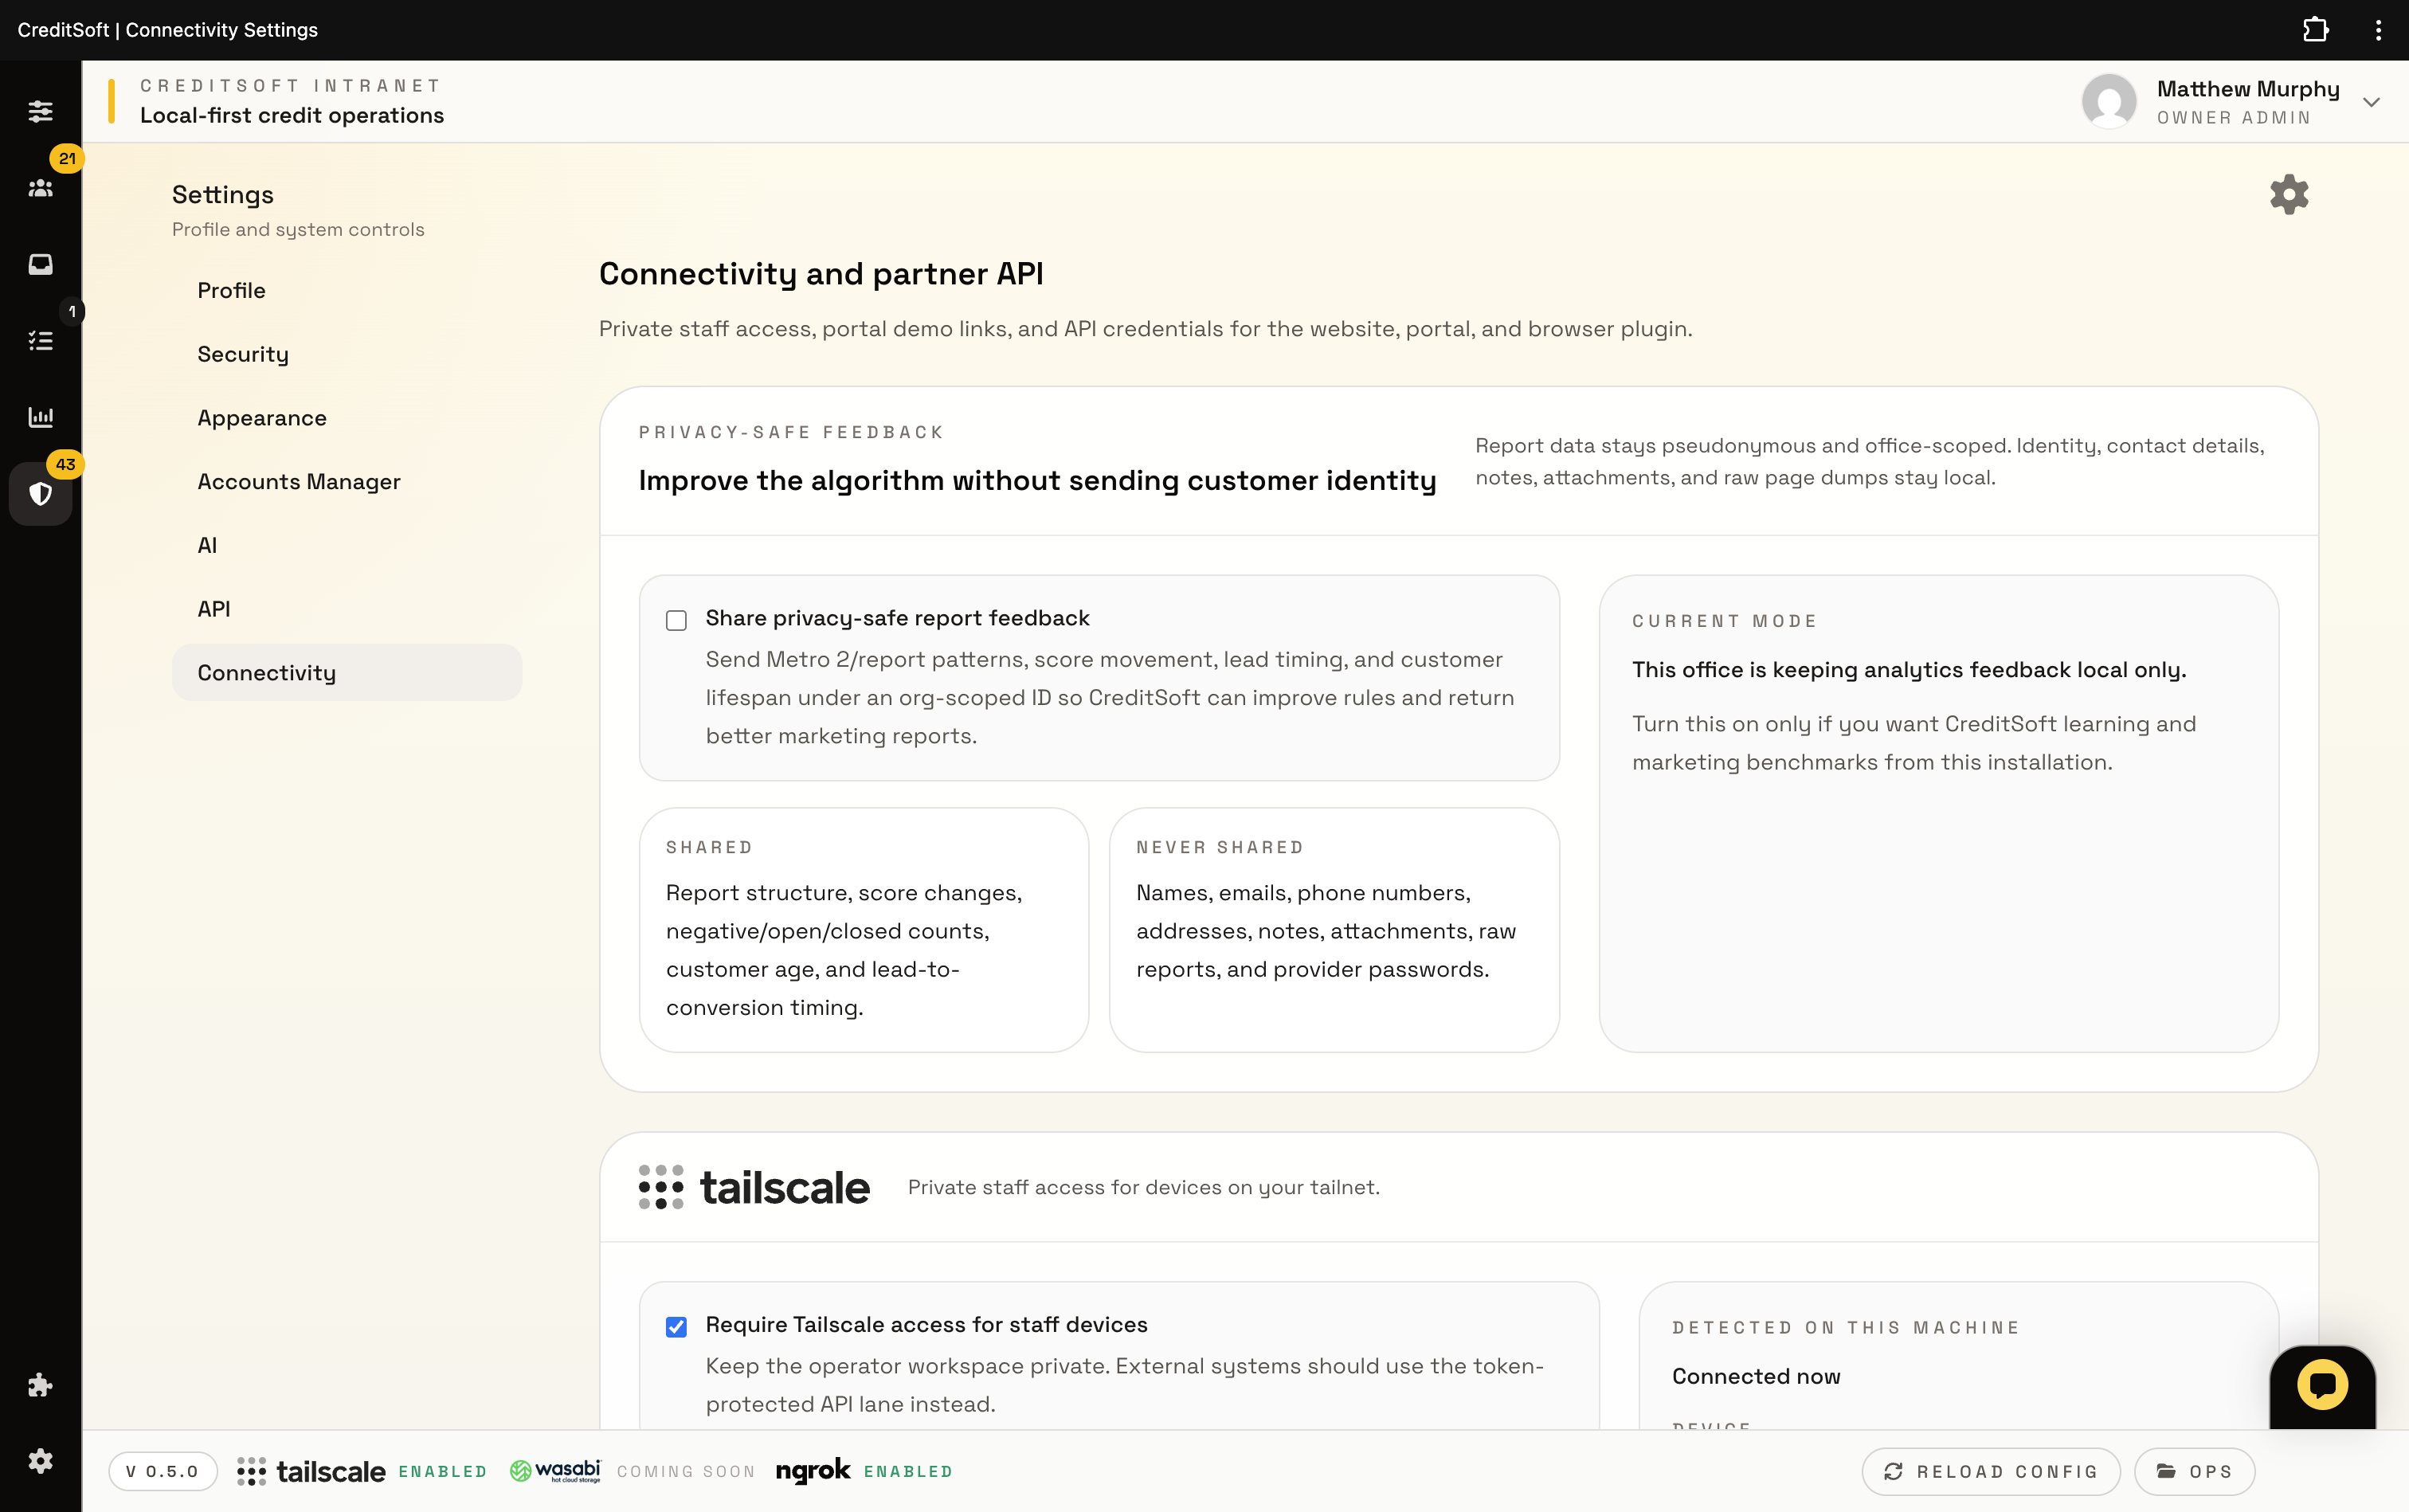Open the people icon with the 21 badge
This screenshot has width=2409, height=1512.
coord(40,188)
